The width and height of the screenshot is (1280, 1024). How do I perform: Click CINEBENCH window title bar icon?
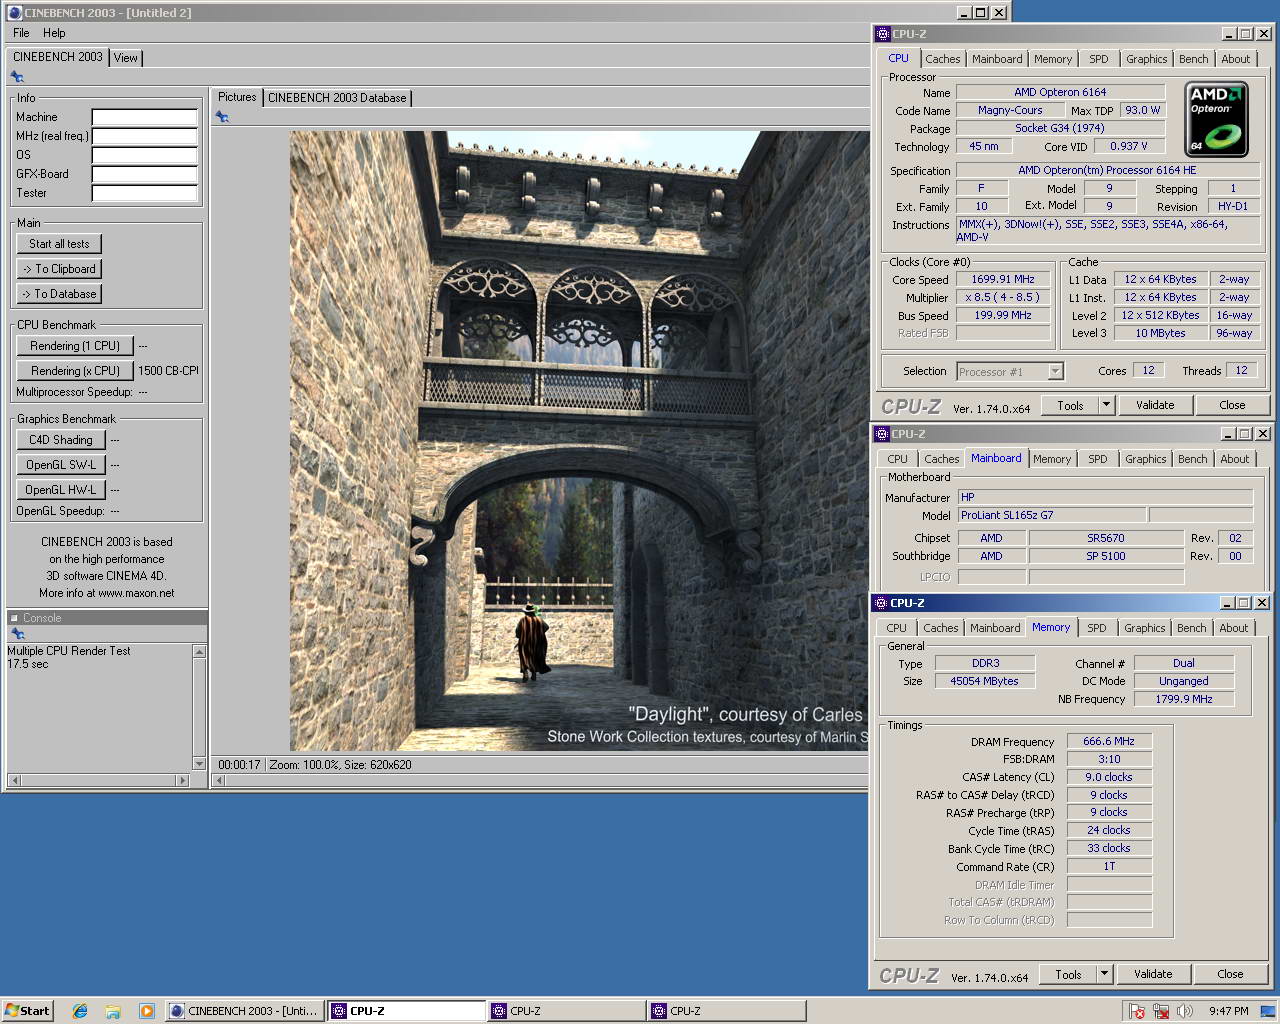coord(14,13)
